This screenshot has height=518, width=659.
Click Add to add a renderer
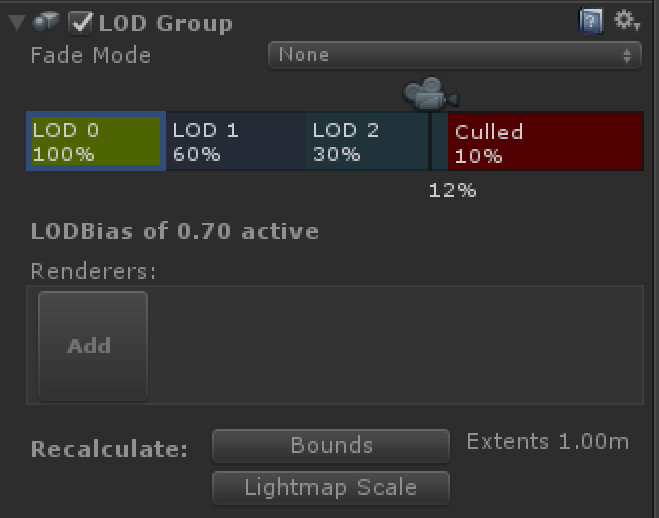(x=92, y=346)
